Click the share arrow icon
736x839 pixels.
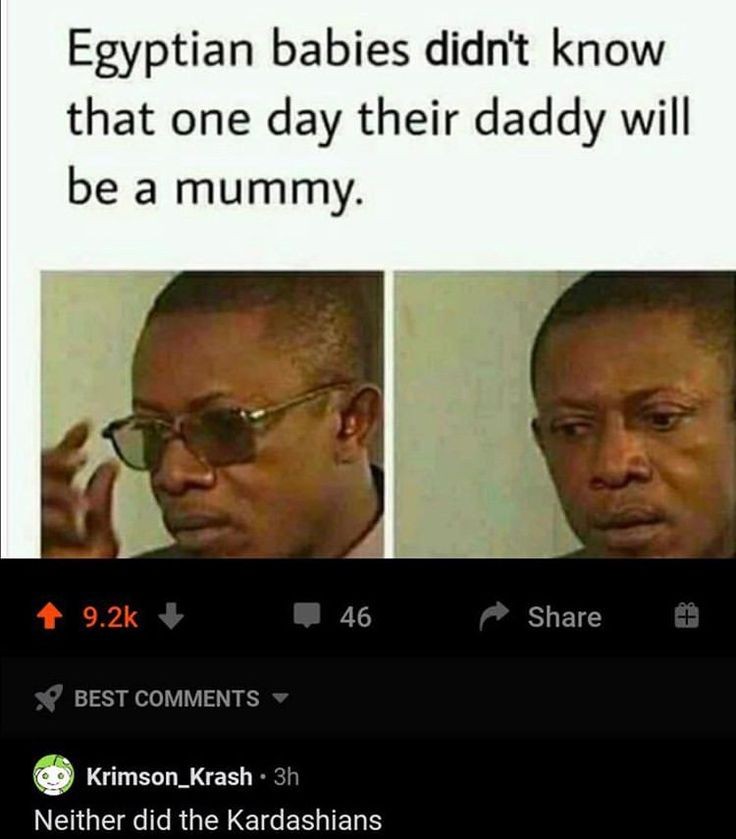click(493, 616)
